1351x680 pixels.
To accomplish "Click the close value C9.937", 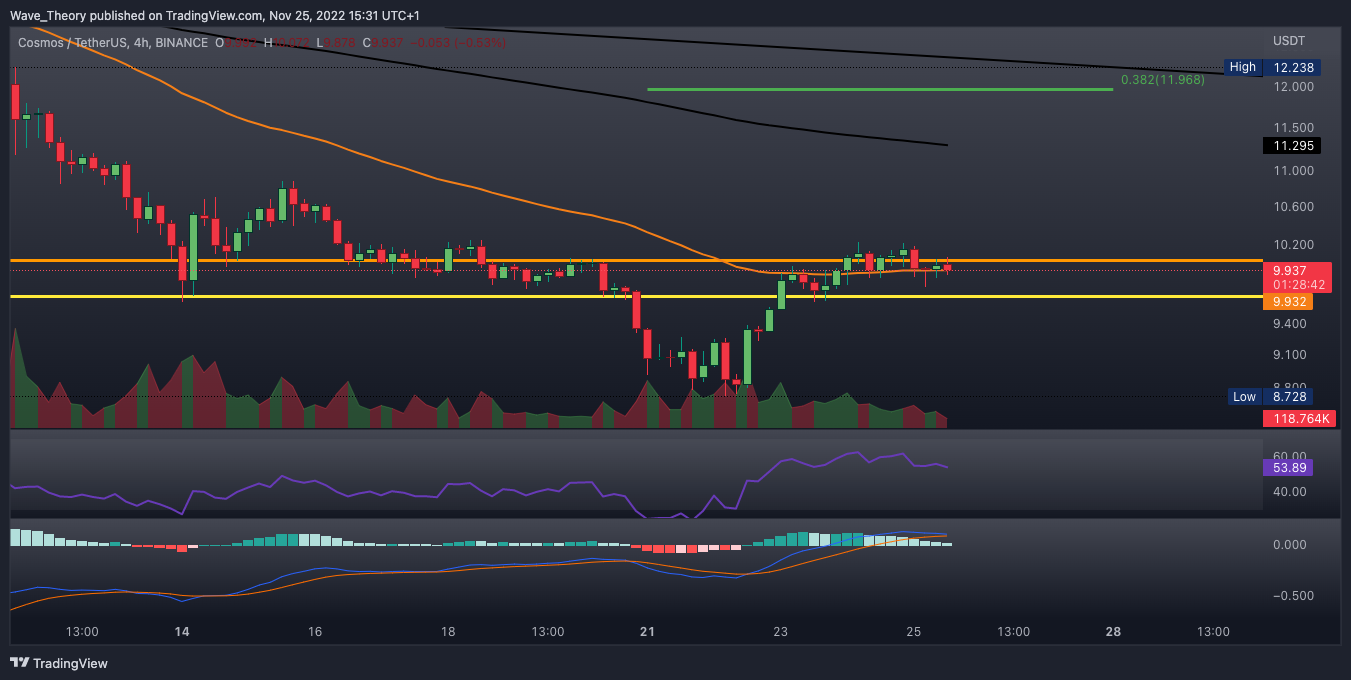I will coord(383,42).
